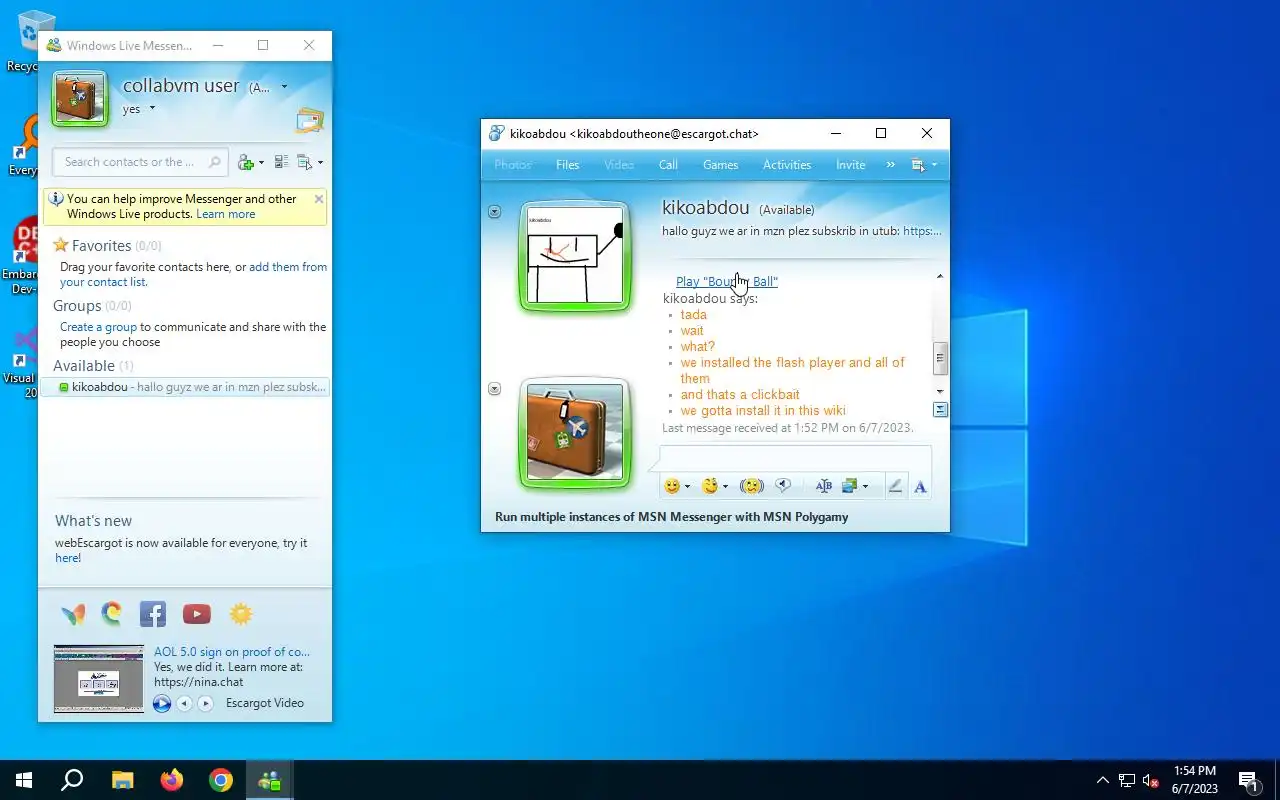Send a nudge to kikoabdou

(x=752, y=486)
